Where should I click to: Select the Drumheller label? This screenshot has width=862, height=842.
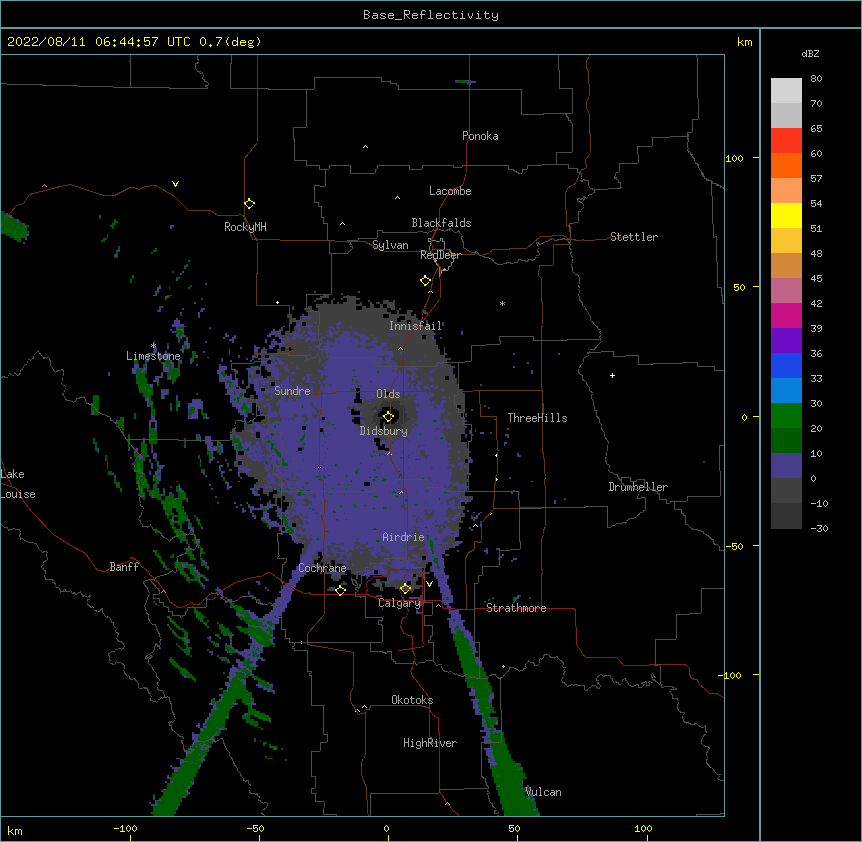coord(638,487)
